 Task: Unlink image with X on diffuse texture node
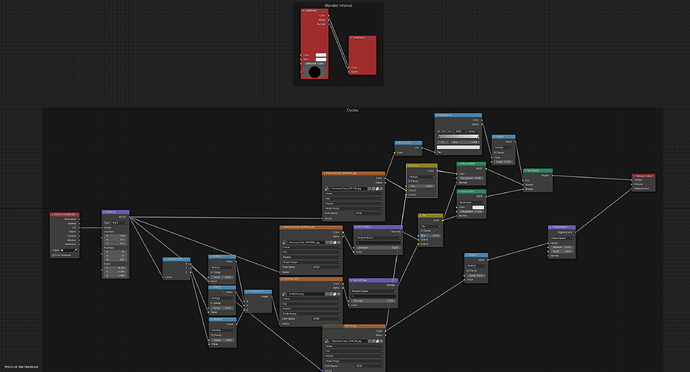pos(382,188)
